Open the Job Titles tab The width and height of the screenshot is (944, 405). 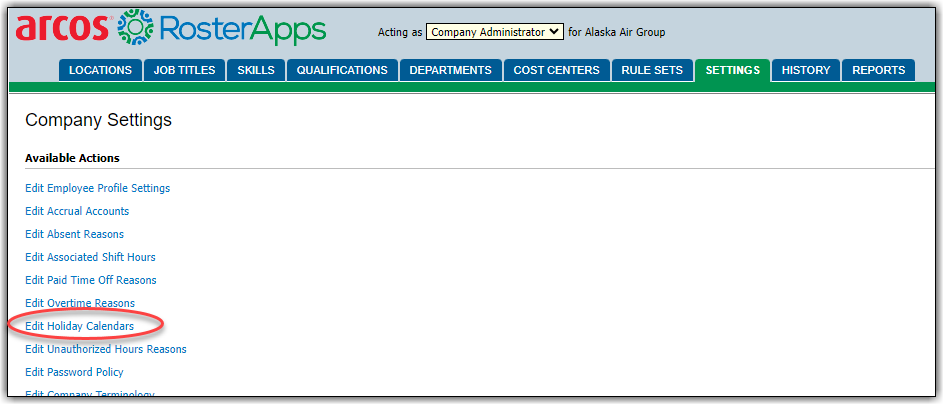coord(185,70)
